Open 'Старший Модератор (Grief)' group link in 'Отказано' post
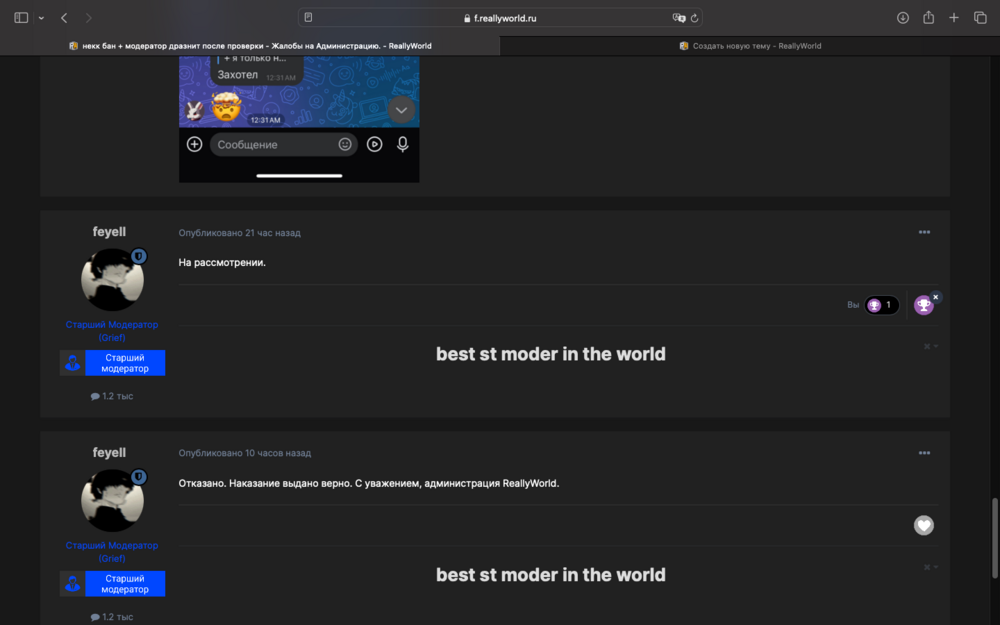This screenshot has width=1000, height=625. 112,552
